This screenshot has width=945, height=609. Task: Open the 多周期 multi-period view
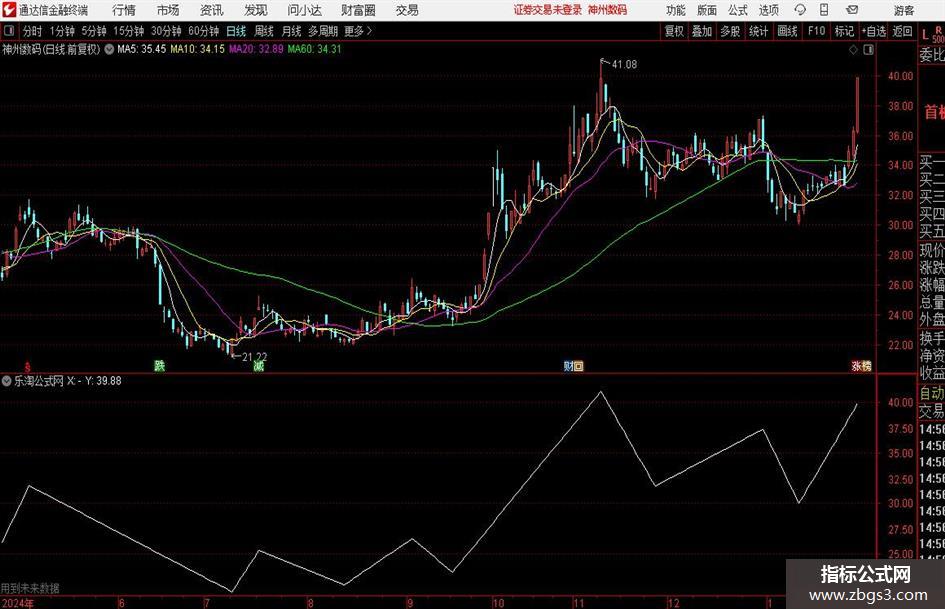point(323,31)
